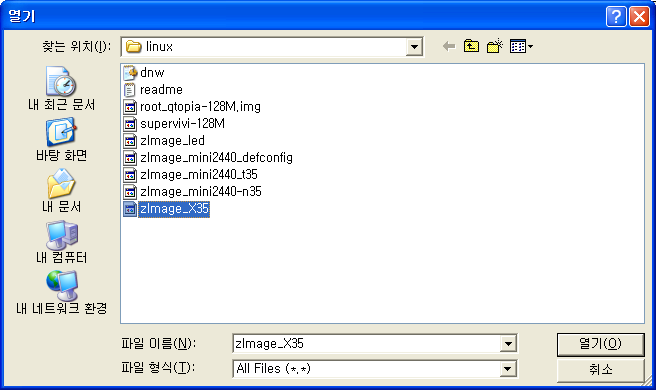656x390 pixels.
Task: Open Desktop shortcut (바탕 화면)
Action: (62, 140)
